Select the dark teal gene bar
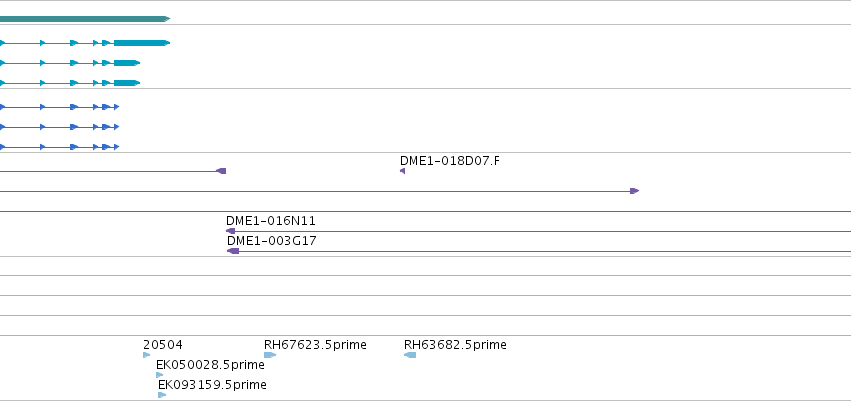This screenshot has width=851, height=401. pyautogui.click(x=85, y=19)
